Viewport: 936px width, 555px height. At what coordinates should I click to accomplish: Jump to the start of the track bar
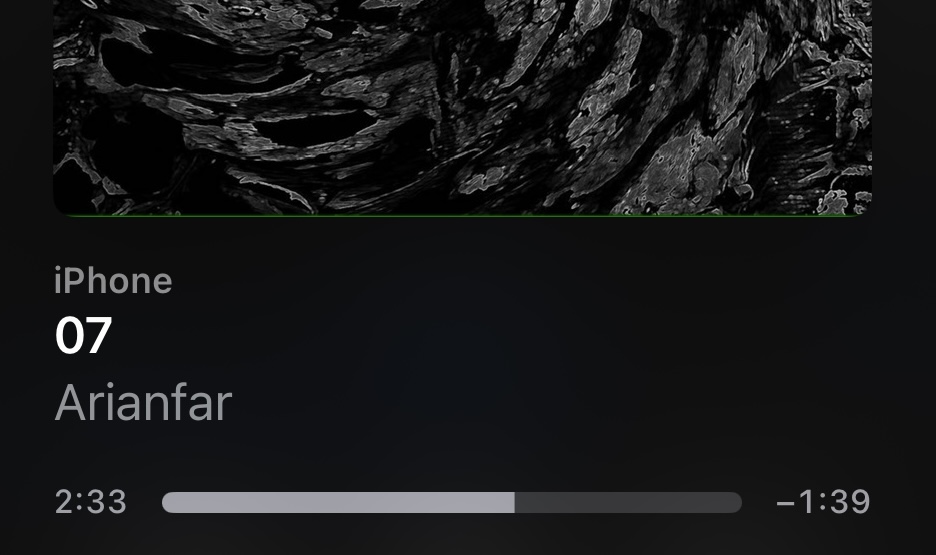(x=165, y=502)
